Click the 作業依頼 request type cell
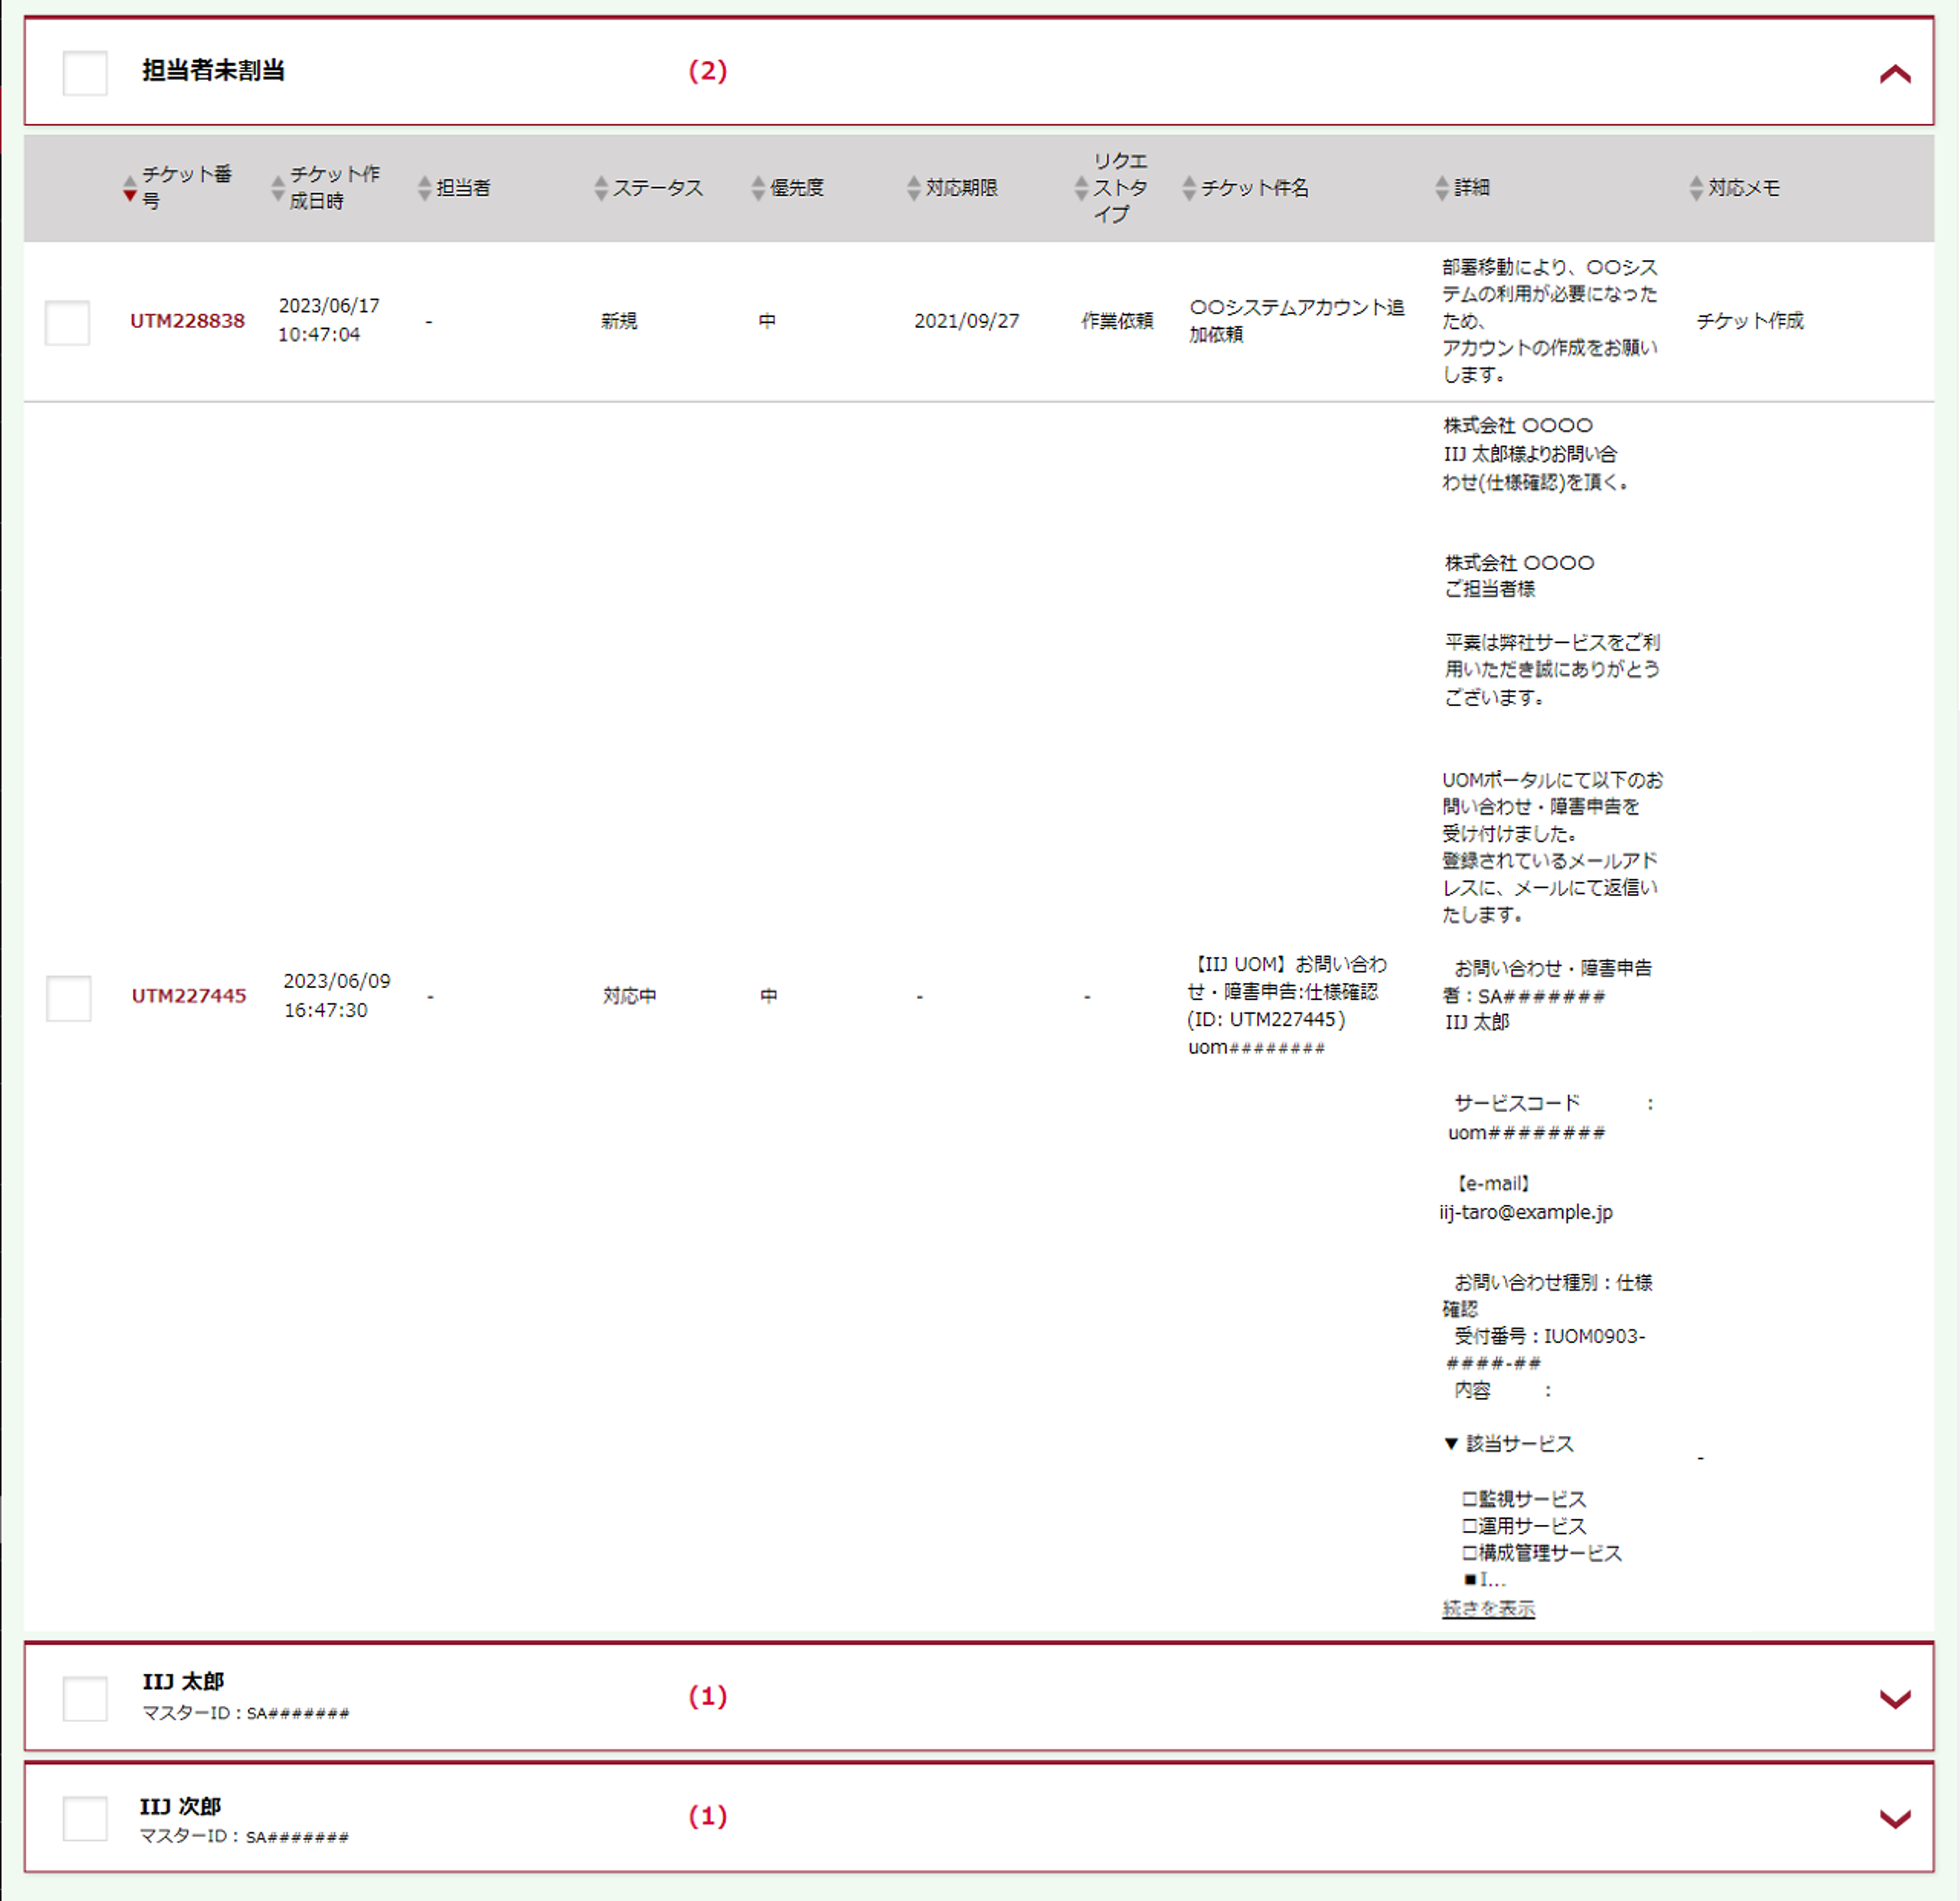Viewport: 1960px width, 1901px height. pos(1117,321)
